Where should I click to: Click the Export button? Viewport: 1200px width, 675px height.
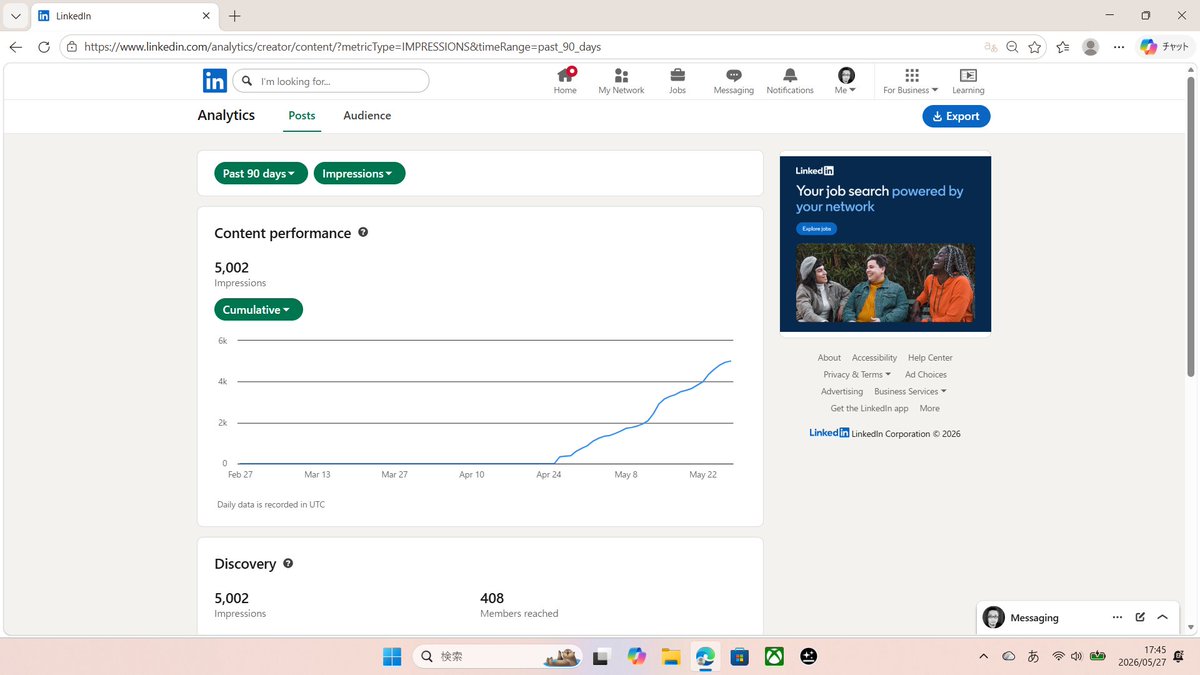[956, 116]
